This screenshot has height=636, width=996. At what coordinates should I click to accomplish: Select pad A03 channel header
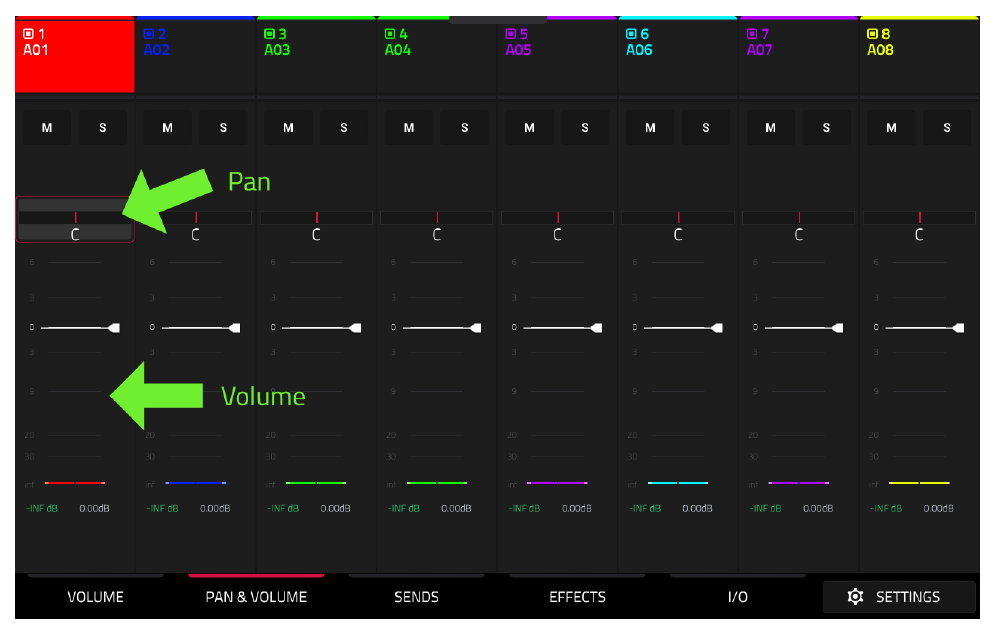316,55
